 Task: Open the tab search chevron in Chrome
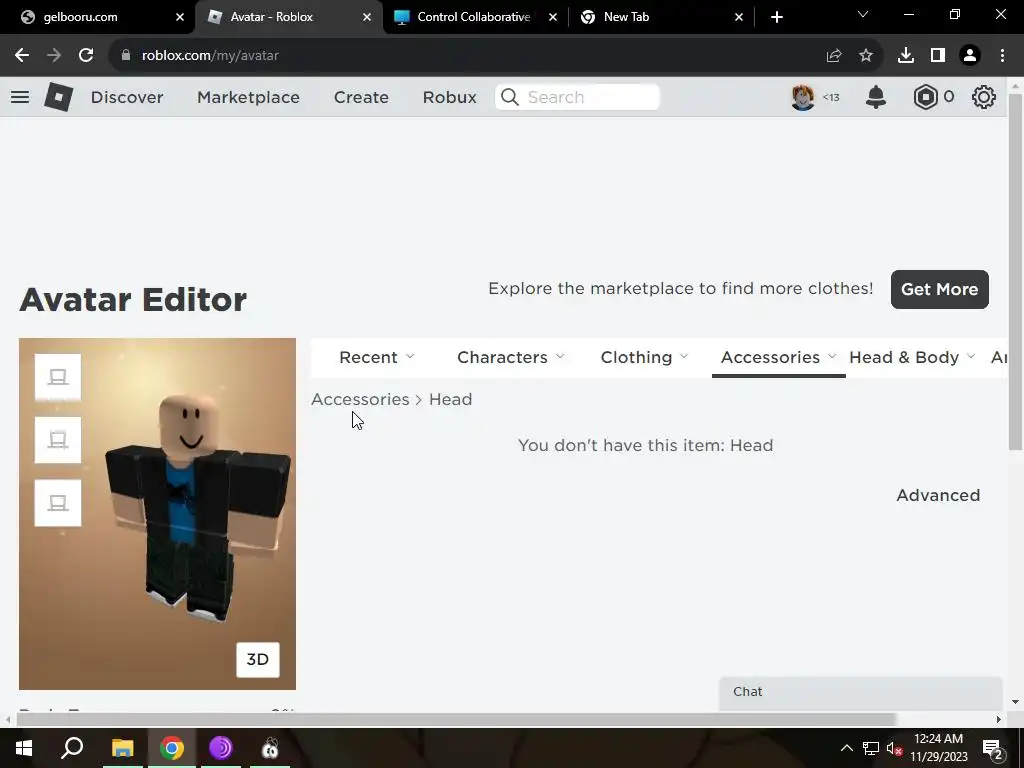(x=863, y=14)
